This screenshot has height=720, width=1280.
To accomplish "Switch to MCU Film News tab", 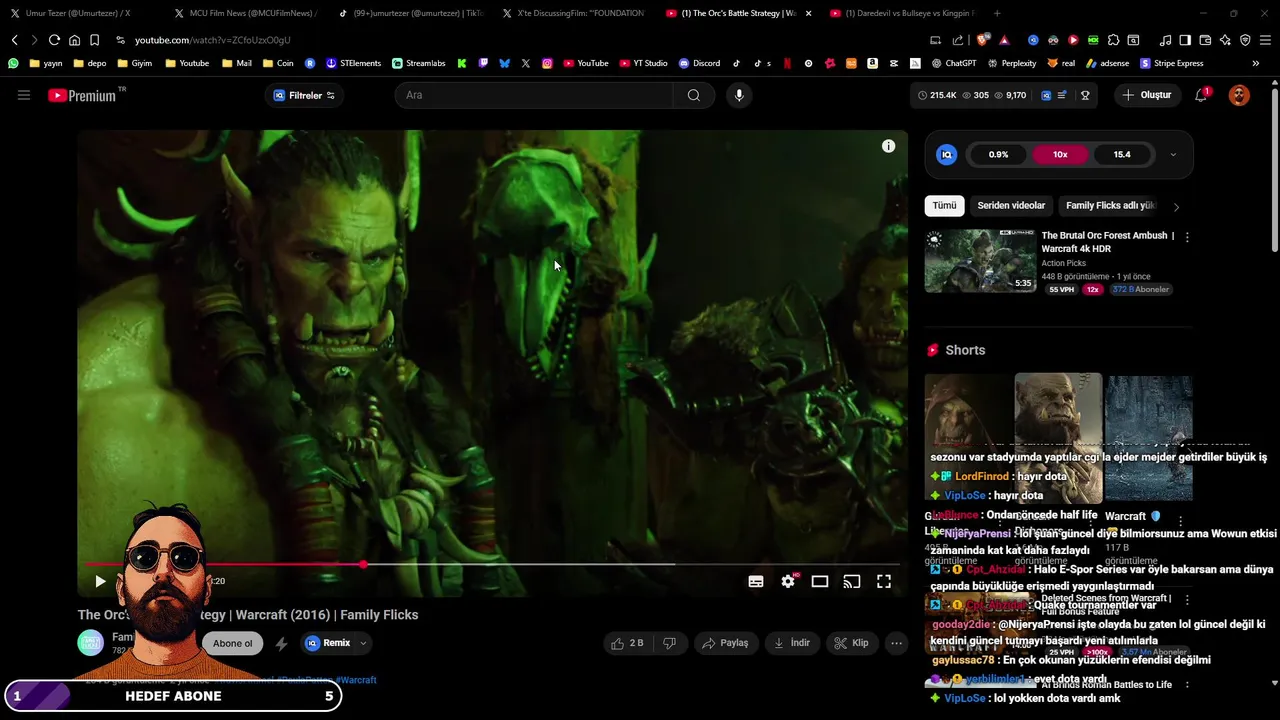I will click(x=245, y=13).
